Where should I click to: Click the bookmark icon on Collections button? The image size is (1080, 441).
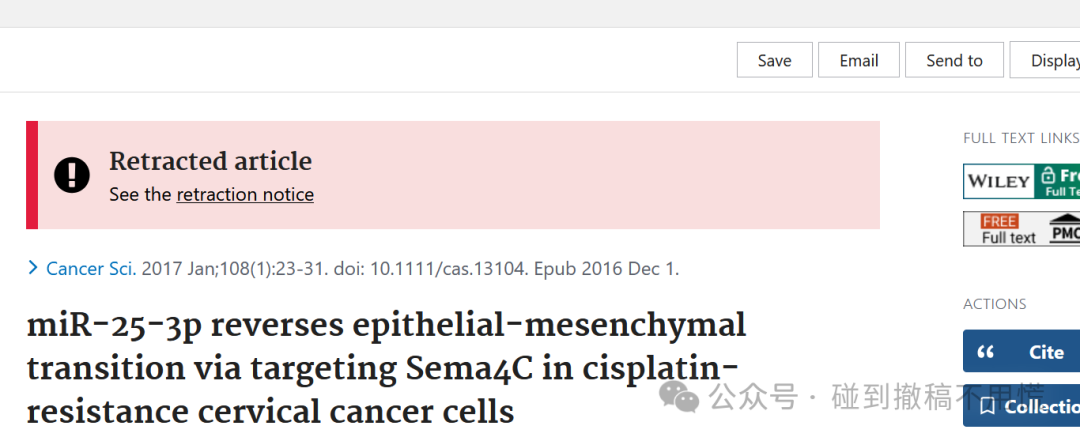987,407
